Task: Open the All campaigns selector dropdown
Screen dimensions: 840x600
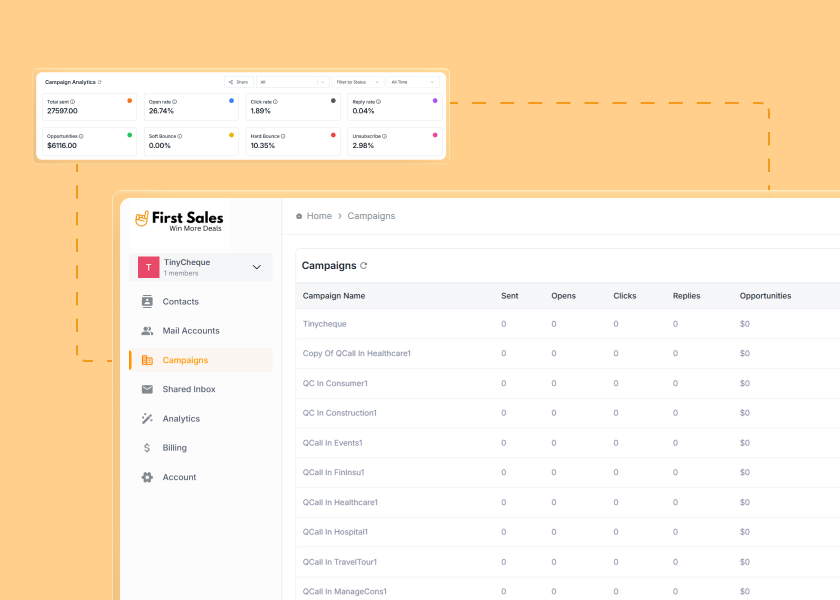Action: (291, 82)
